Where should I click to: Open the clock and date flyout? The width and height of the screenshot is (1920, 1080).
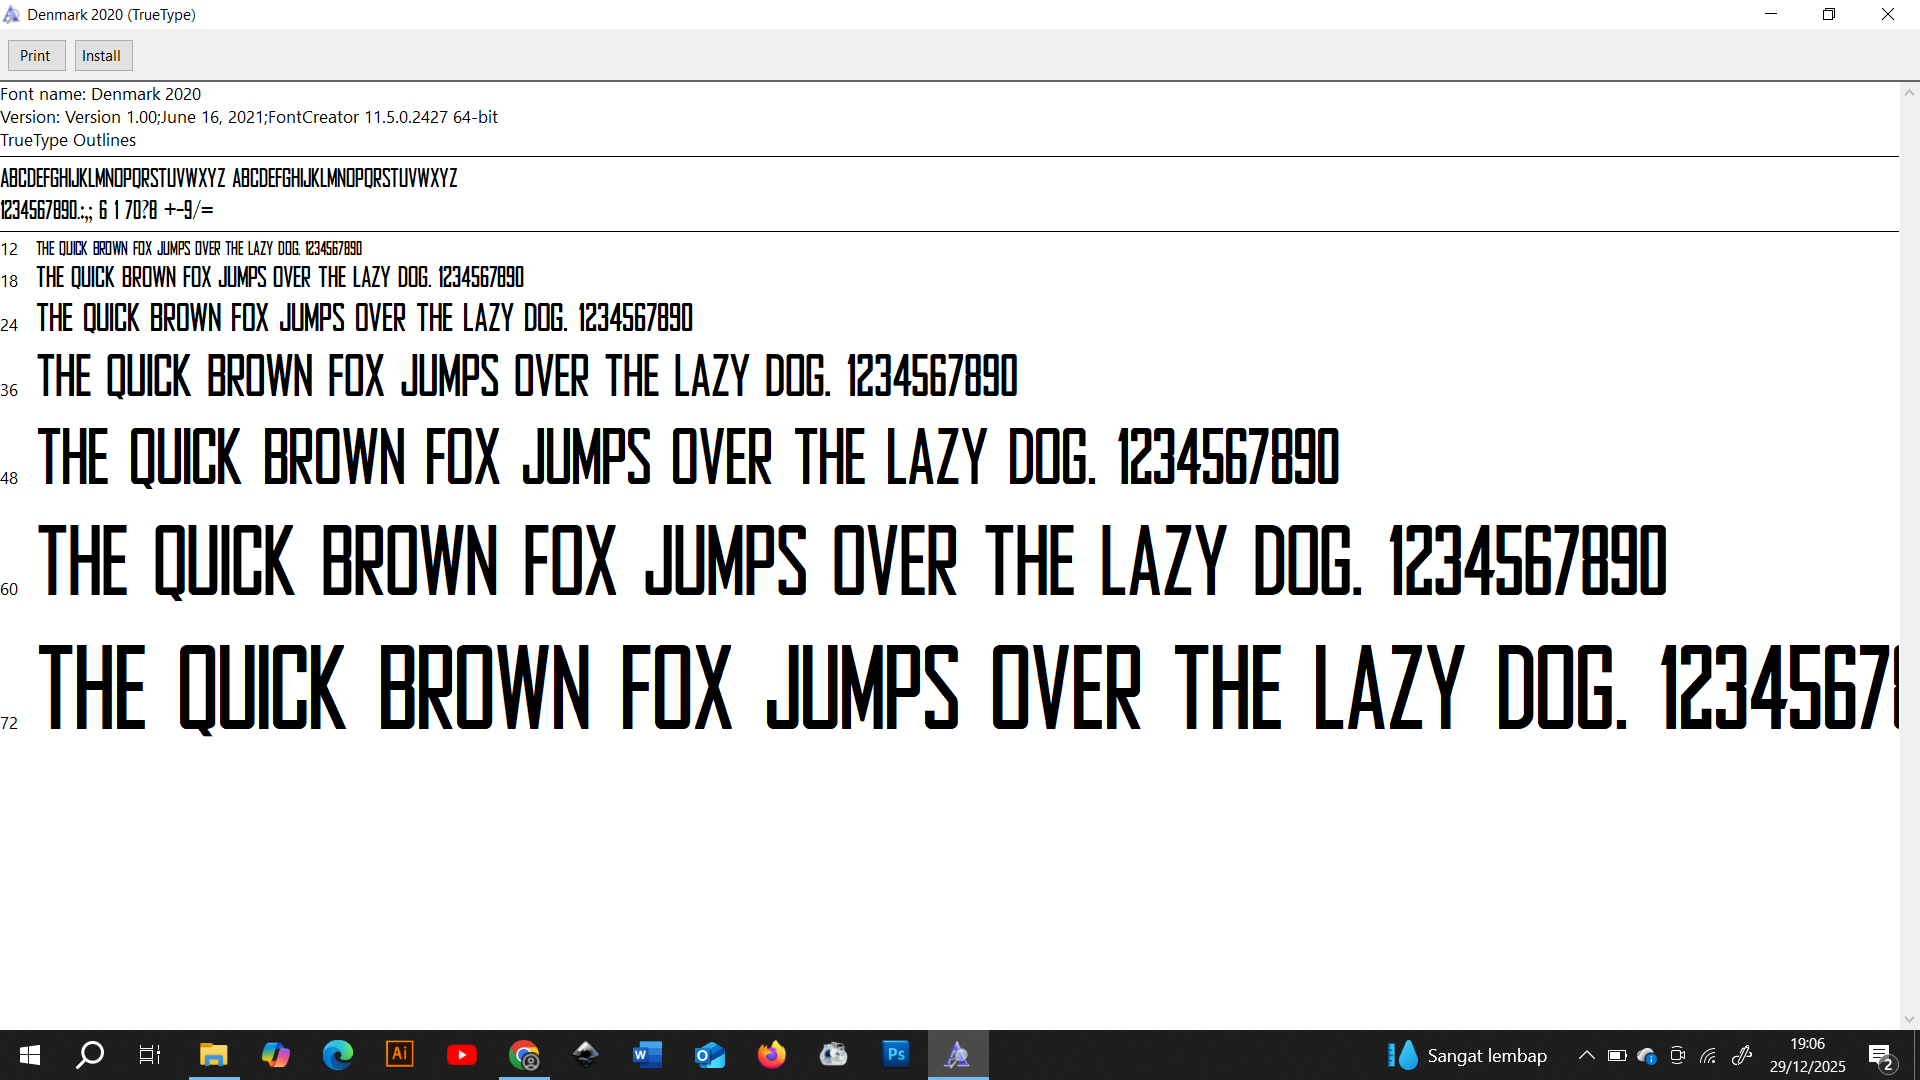pyautogui.click(x=1807, y=1055)
